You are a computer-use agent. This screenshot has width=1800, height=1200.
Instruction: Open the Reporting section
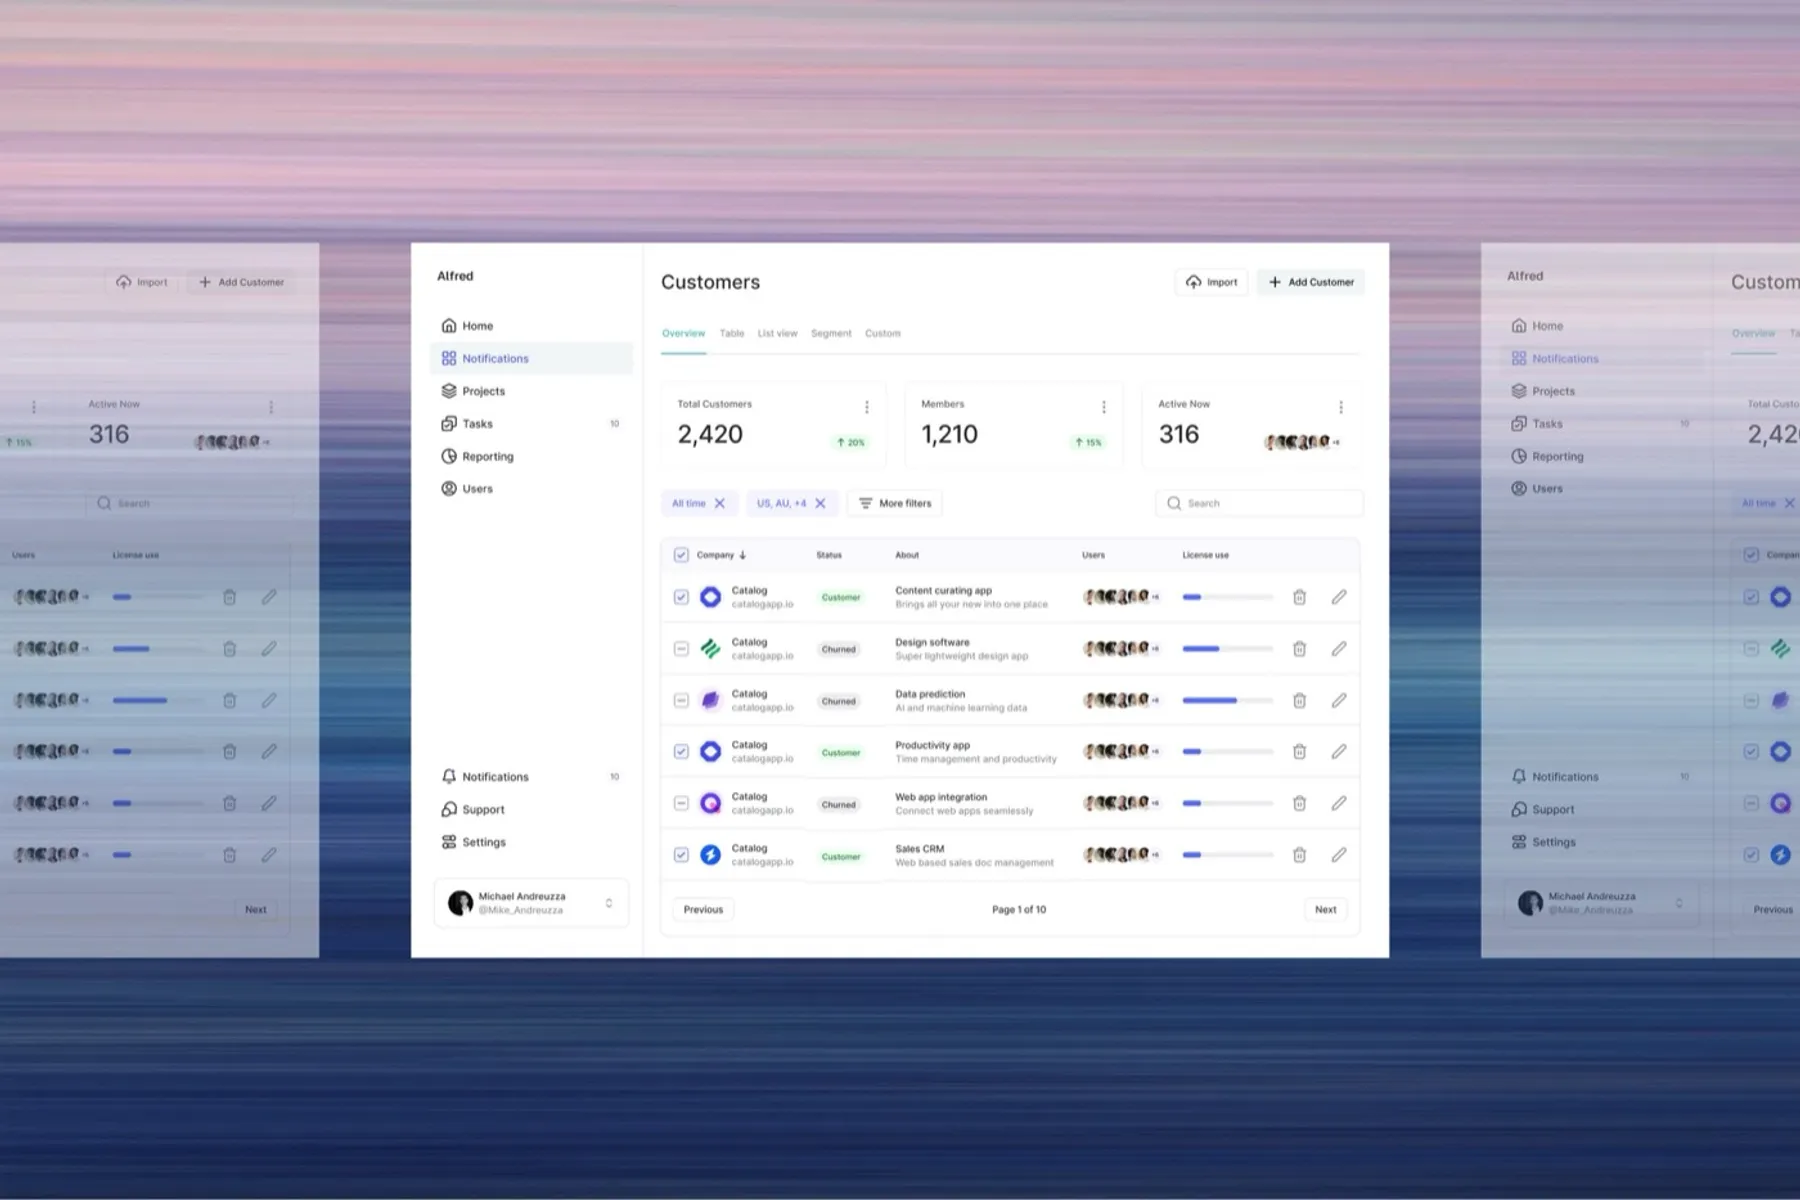point(489,456)
